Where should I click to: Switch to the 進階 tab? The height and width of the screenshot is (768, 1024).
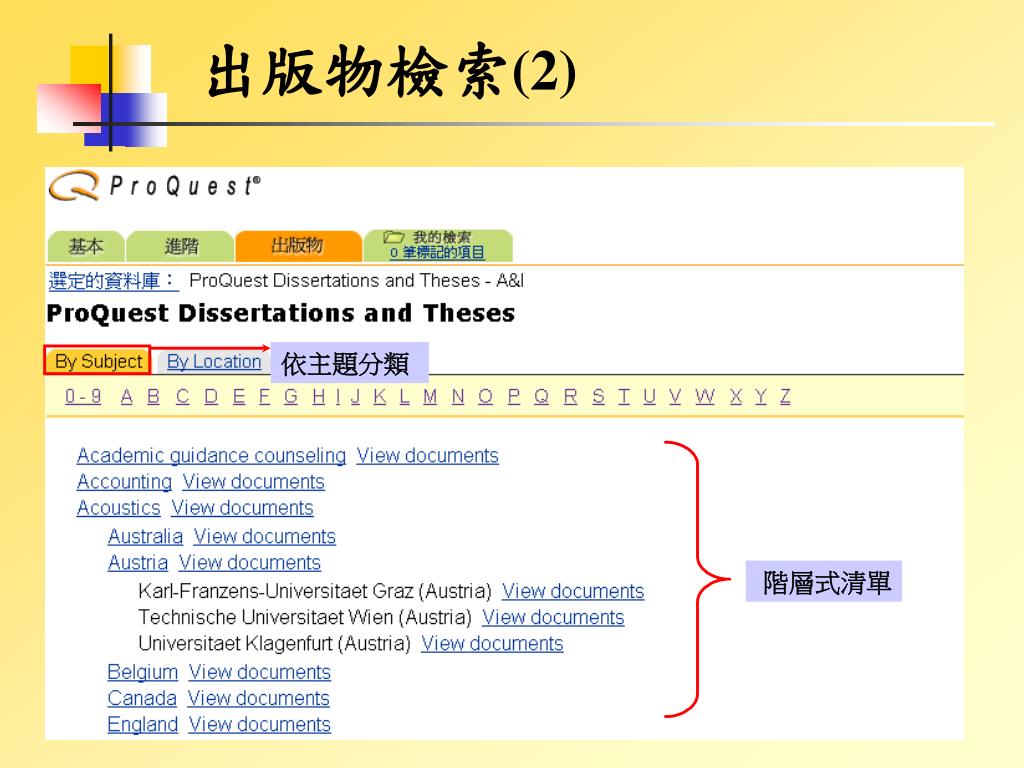[181, 246]
